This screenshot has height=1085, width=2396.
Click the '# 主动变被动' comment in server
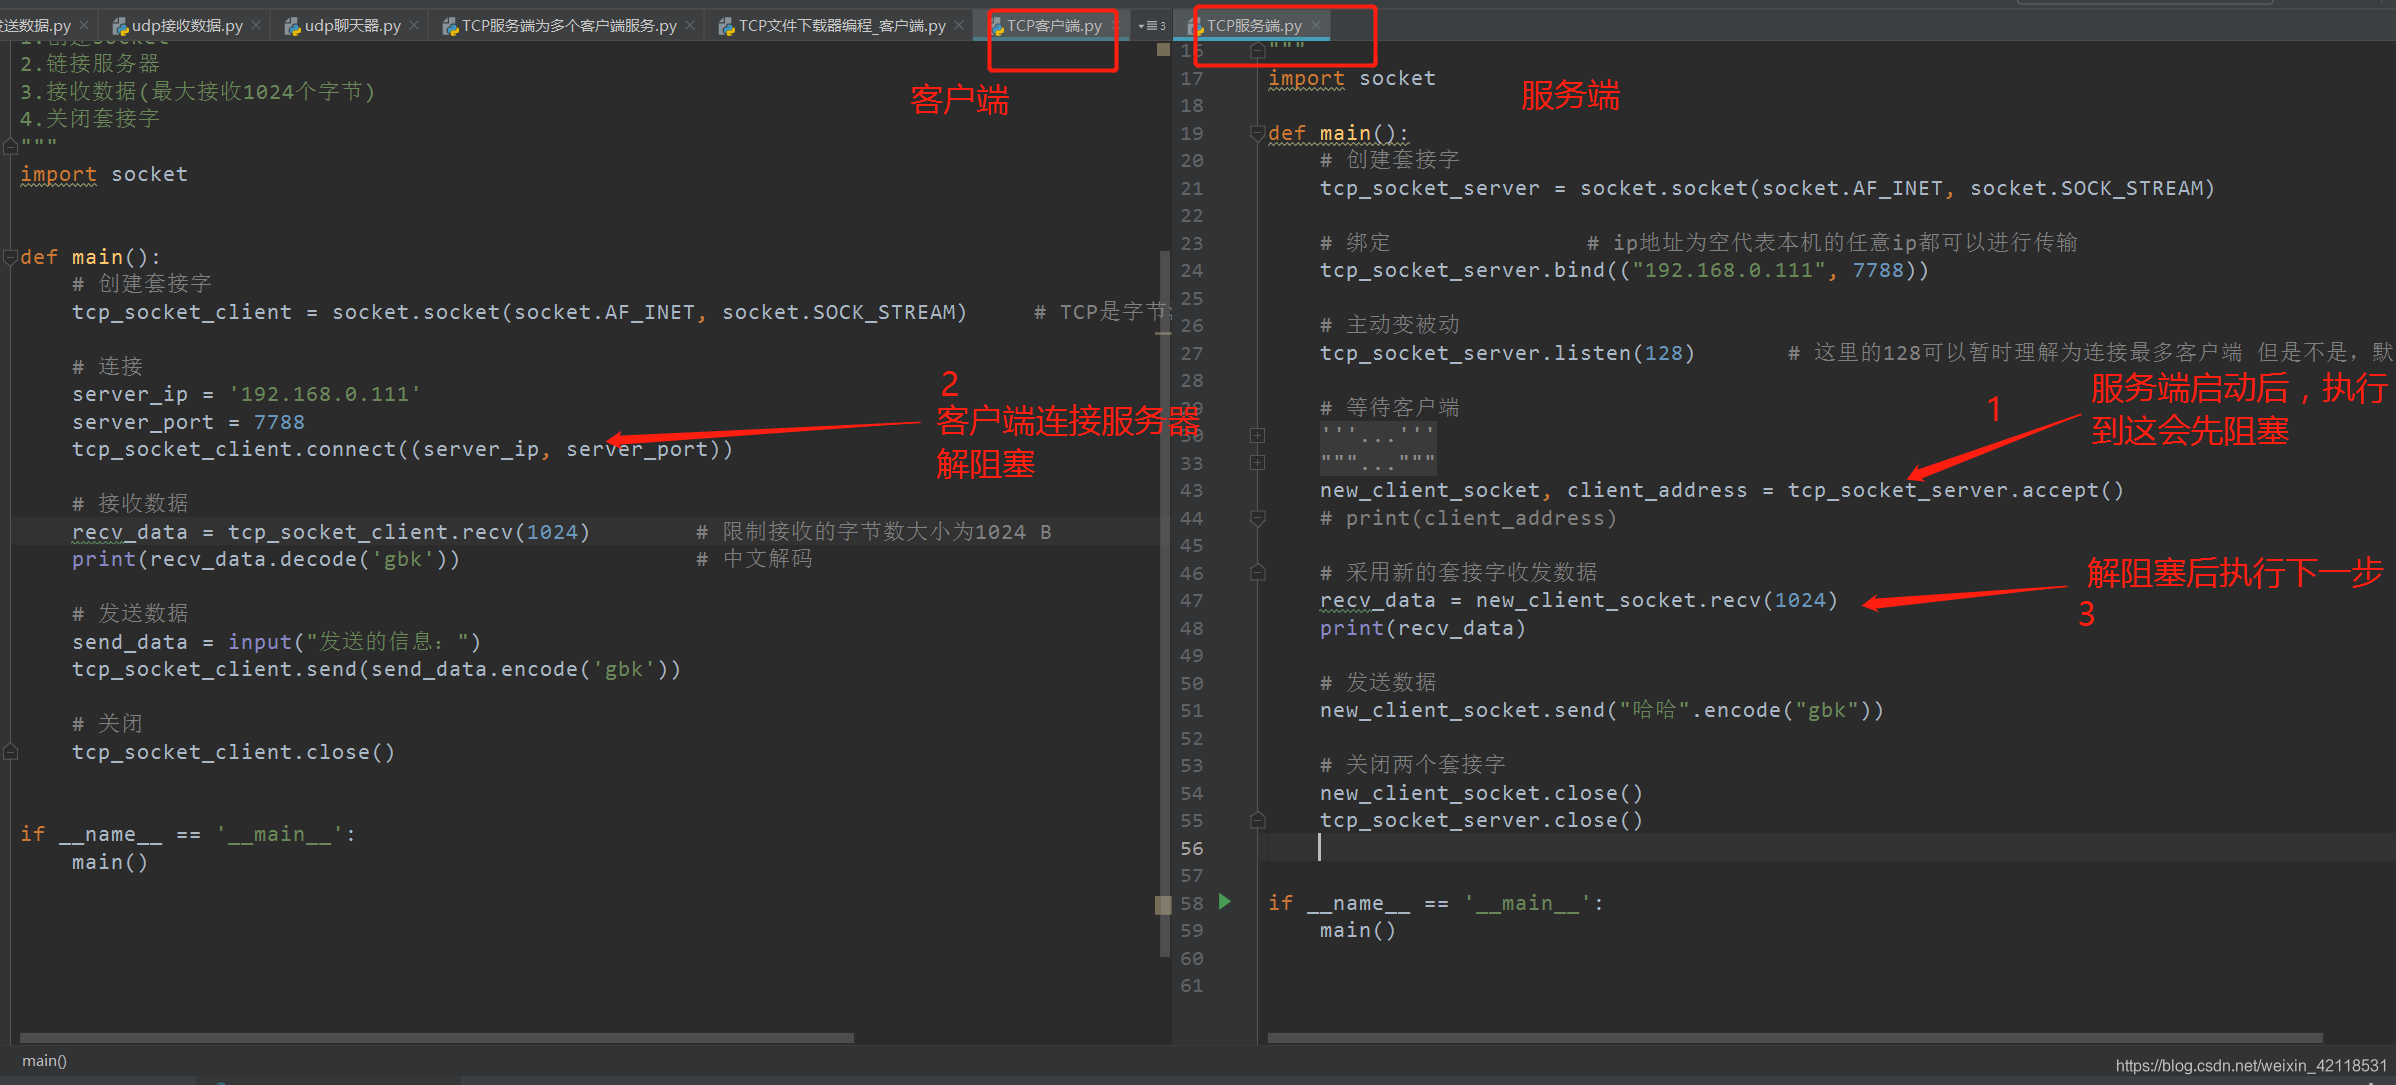(1390, 325)
